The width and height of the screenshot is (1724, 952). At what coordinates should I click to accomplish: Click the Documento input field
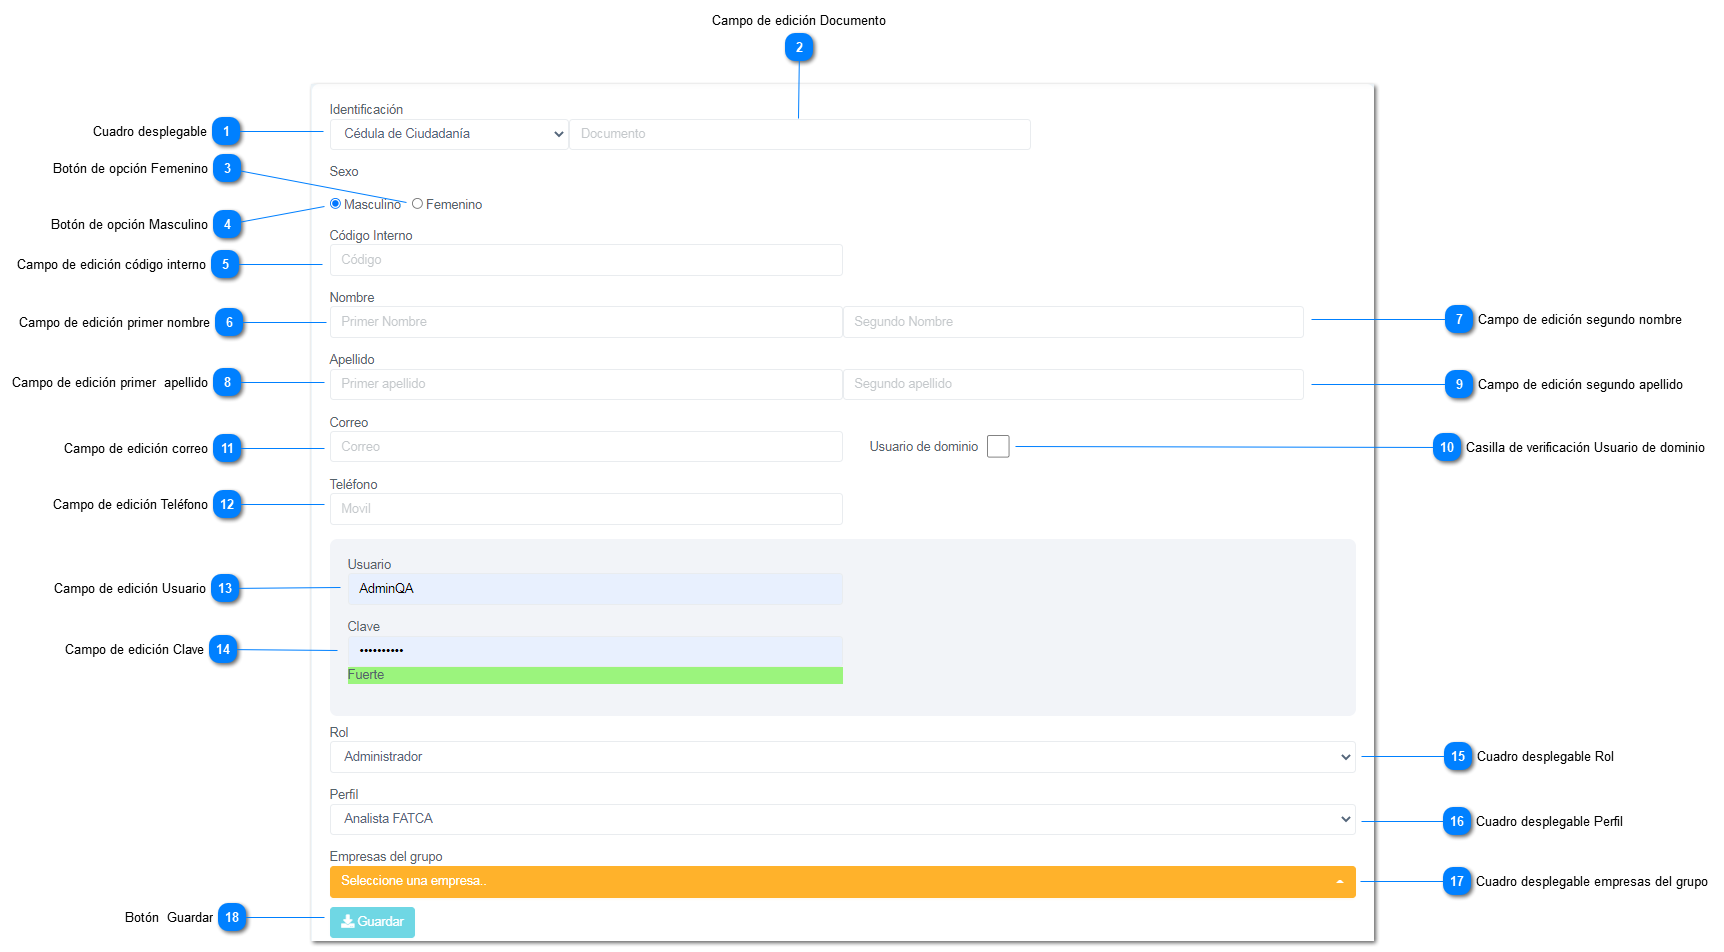(799, 134)
